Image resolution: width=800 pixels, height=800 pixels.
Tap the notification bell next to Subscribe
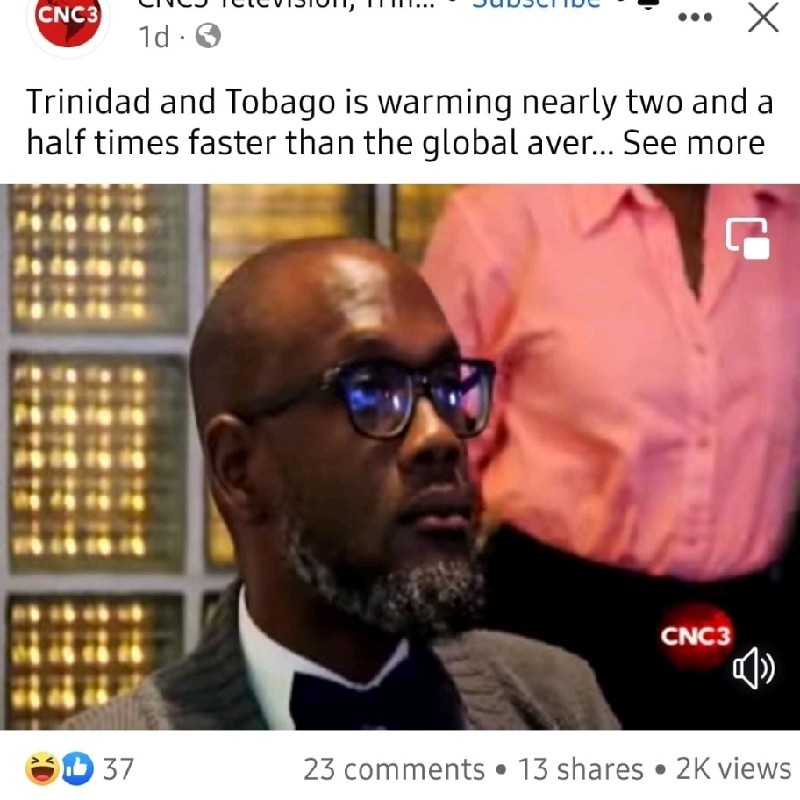pyautogui.click(x=649, y=4)
